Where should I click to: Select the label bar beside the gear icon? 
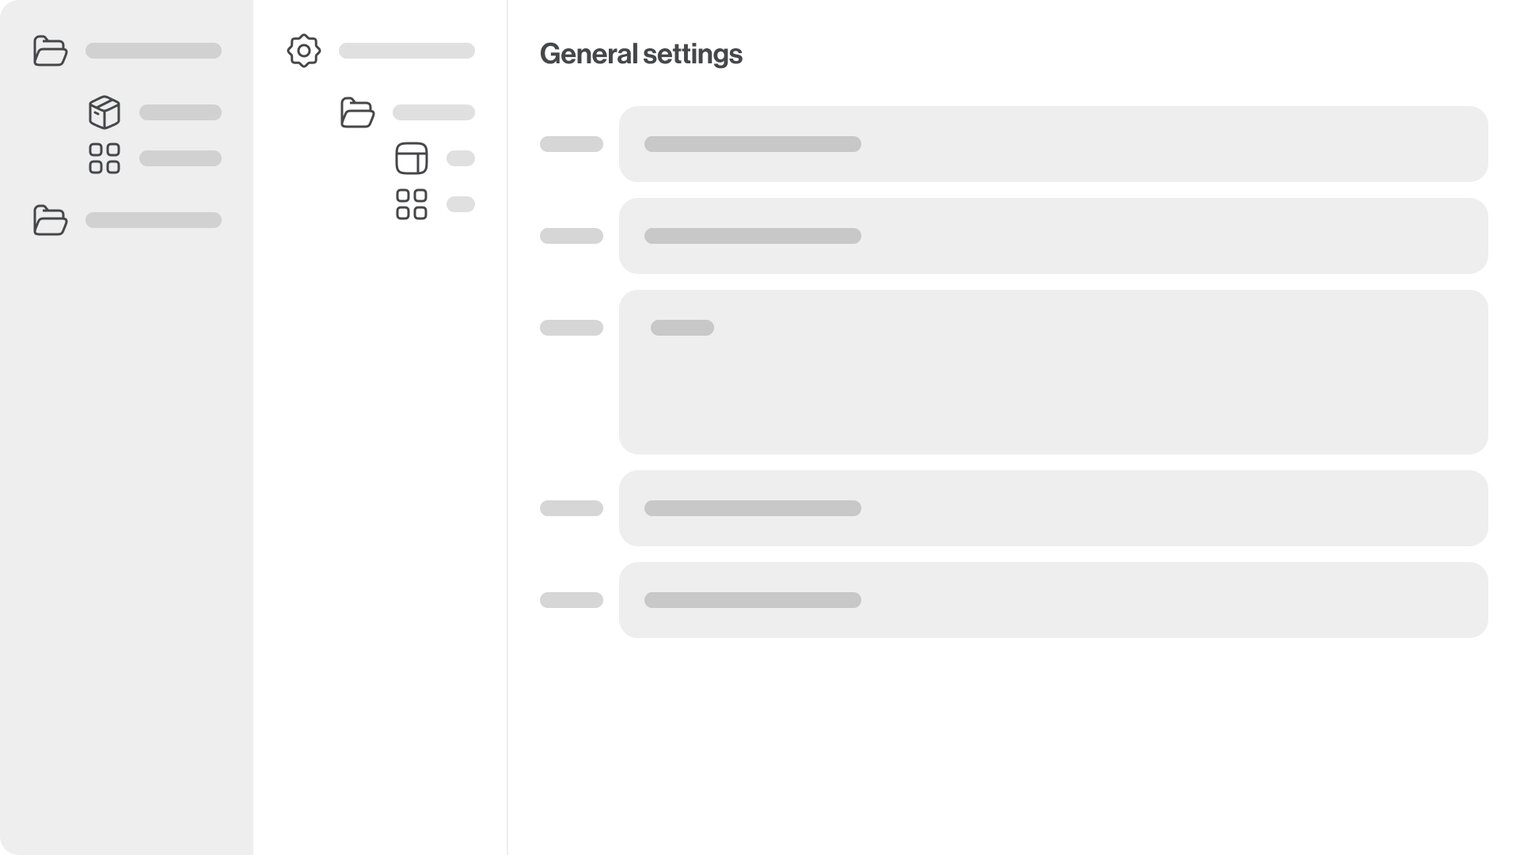(x=406, y=51)
